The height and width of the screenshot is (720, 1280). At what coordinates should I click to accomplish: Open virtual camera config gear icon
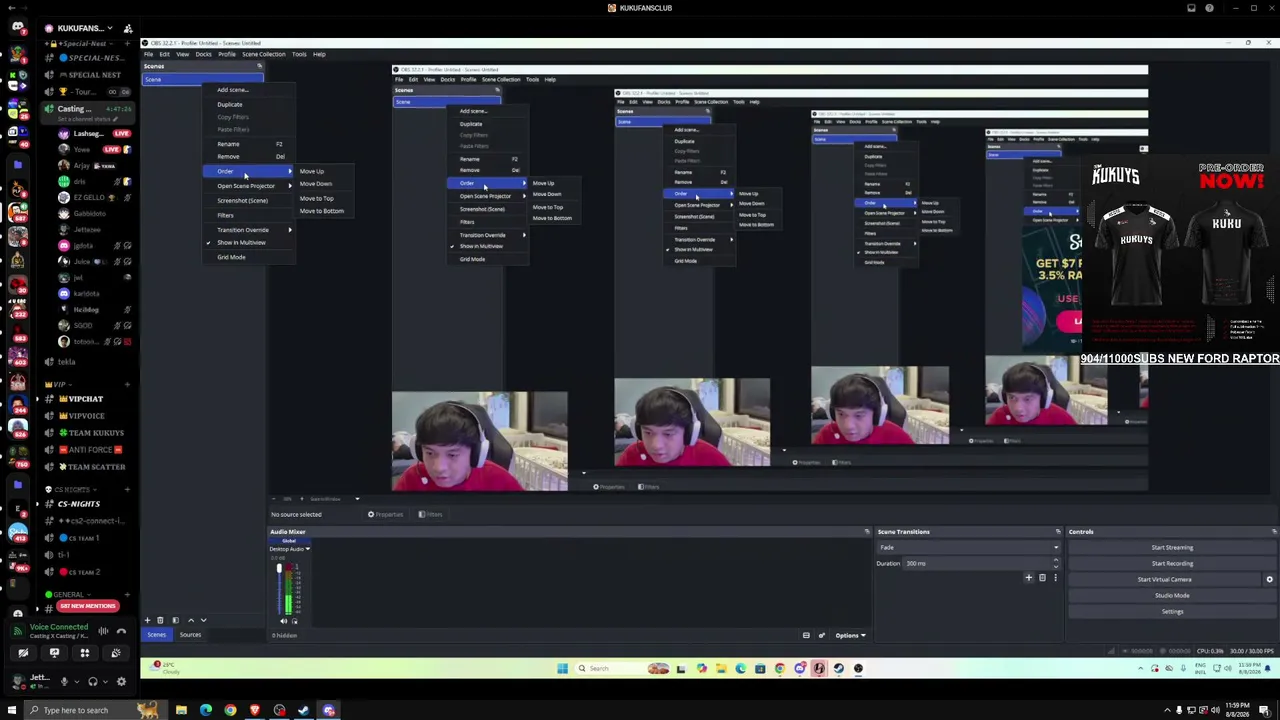1270,580
